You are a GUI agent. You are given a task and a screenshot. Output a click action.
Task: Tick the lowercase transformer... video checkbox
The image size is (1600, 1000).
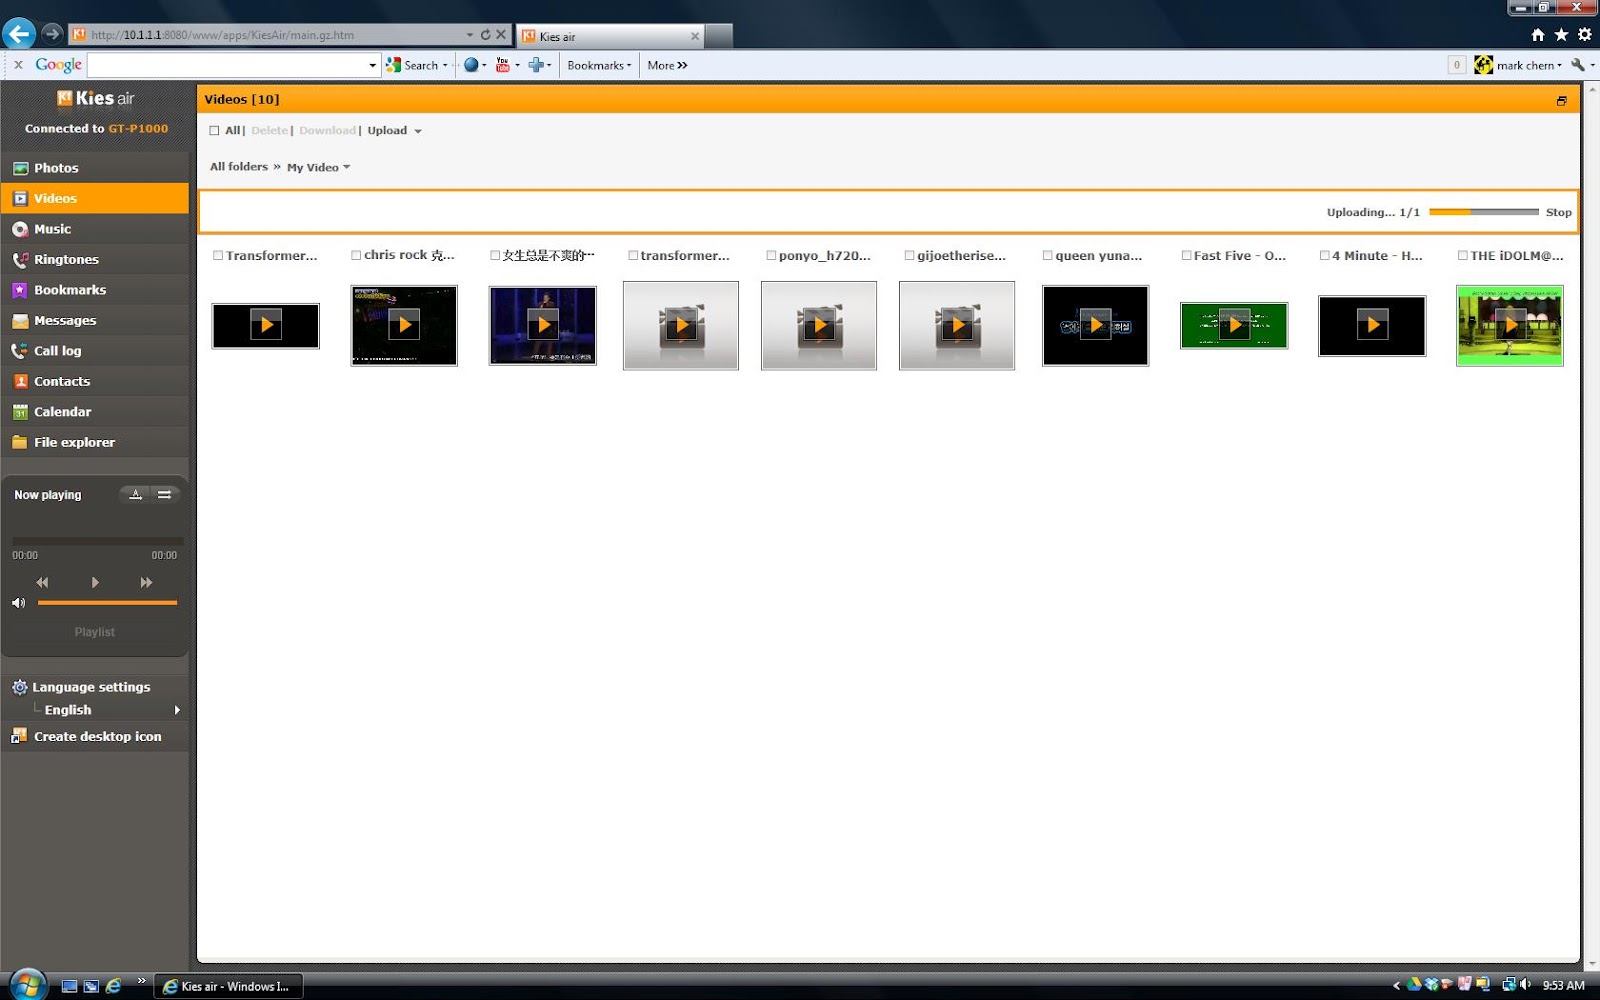click(633, 256)
